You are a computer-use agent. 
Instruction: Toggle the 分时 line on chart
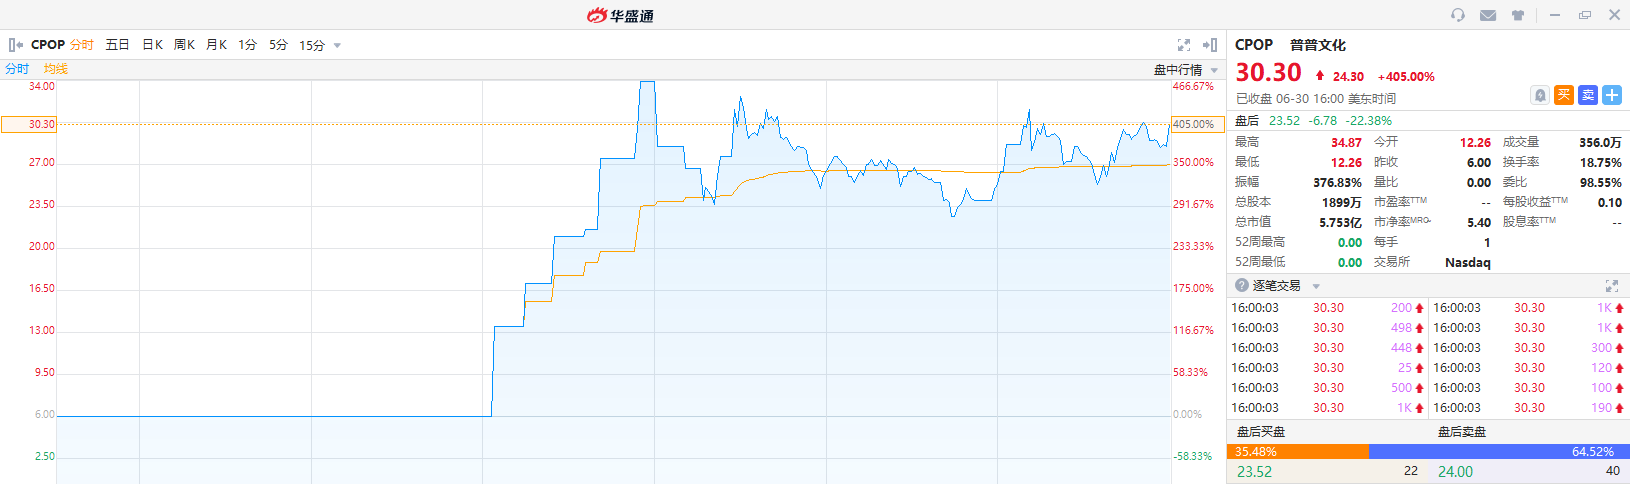(17, 69)
